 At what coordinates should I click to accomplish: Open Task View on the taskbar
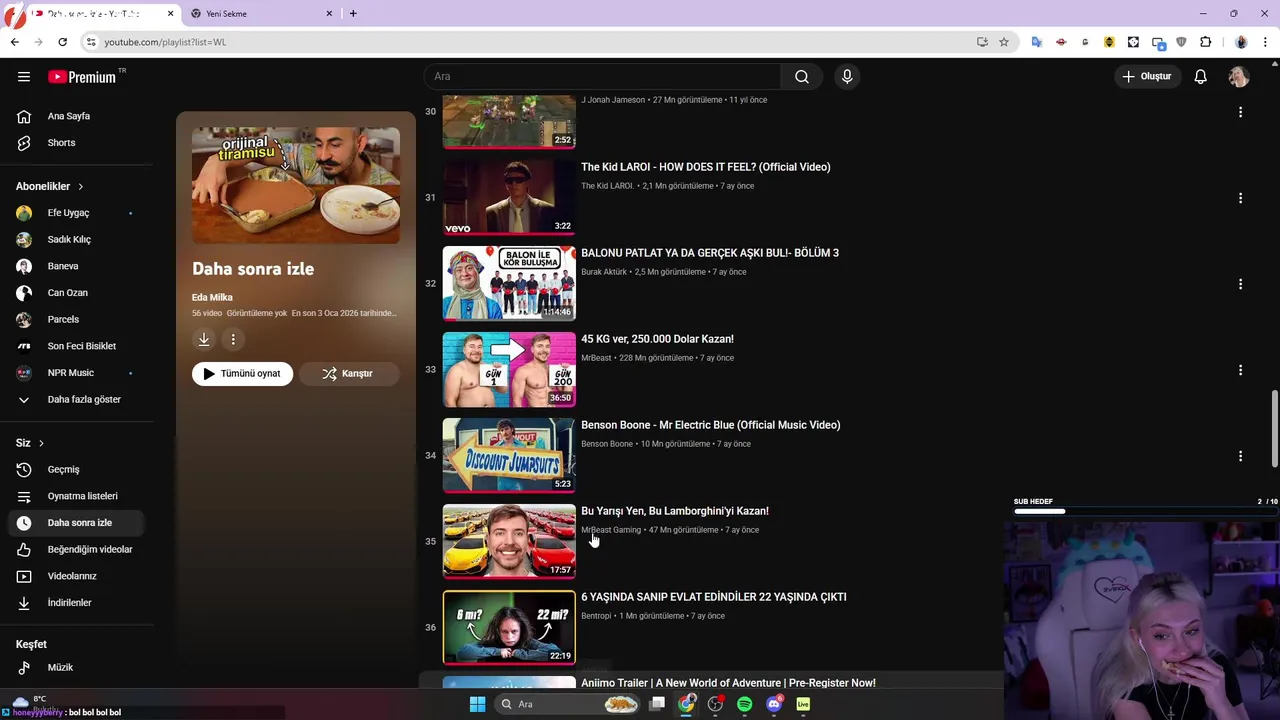tap(657, 704)
